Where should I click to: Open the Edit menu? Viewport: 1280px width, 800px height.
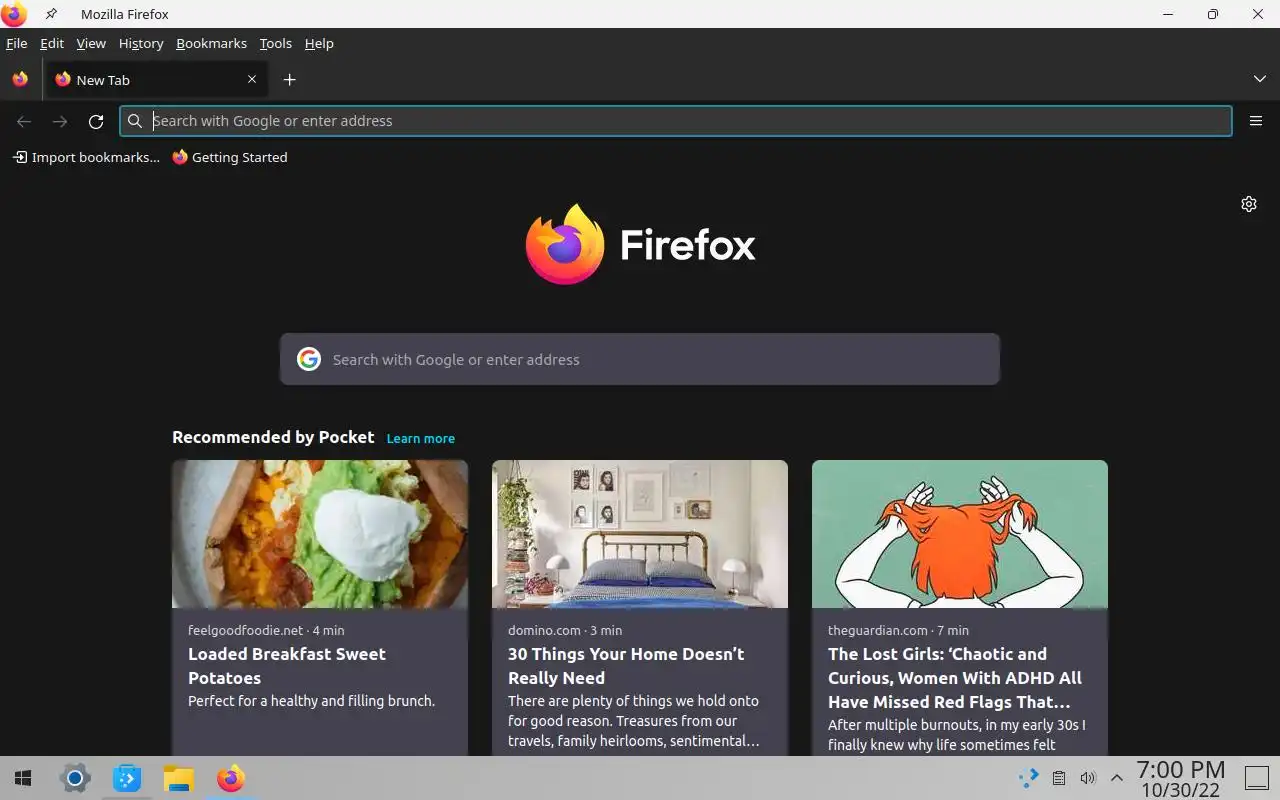point(52,43)
